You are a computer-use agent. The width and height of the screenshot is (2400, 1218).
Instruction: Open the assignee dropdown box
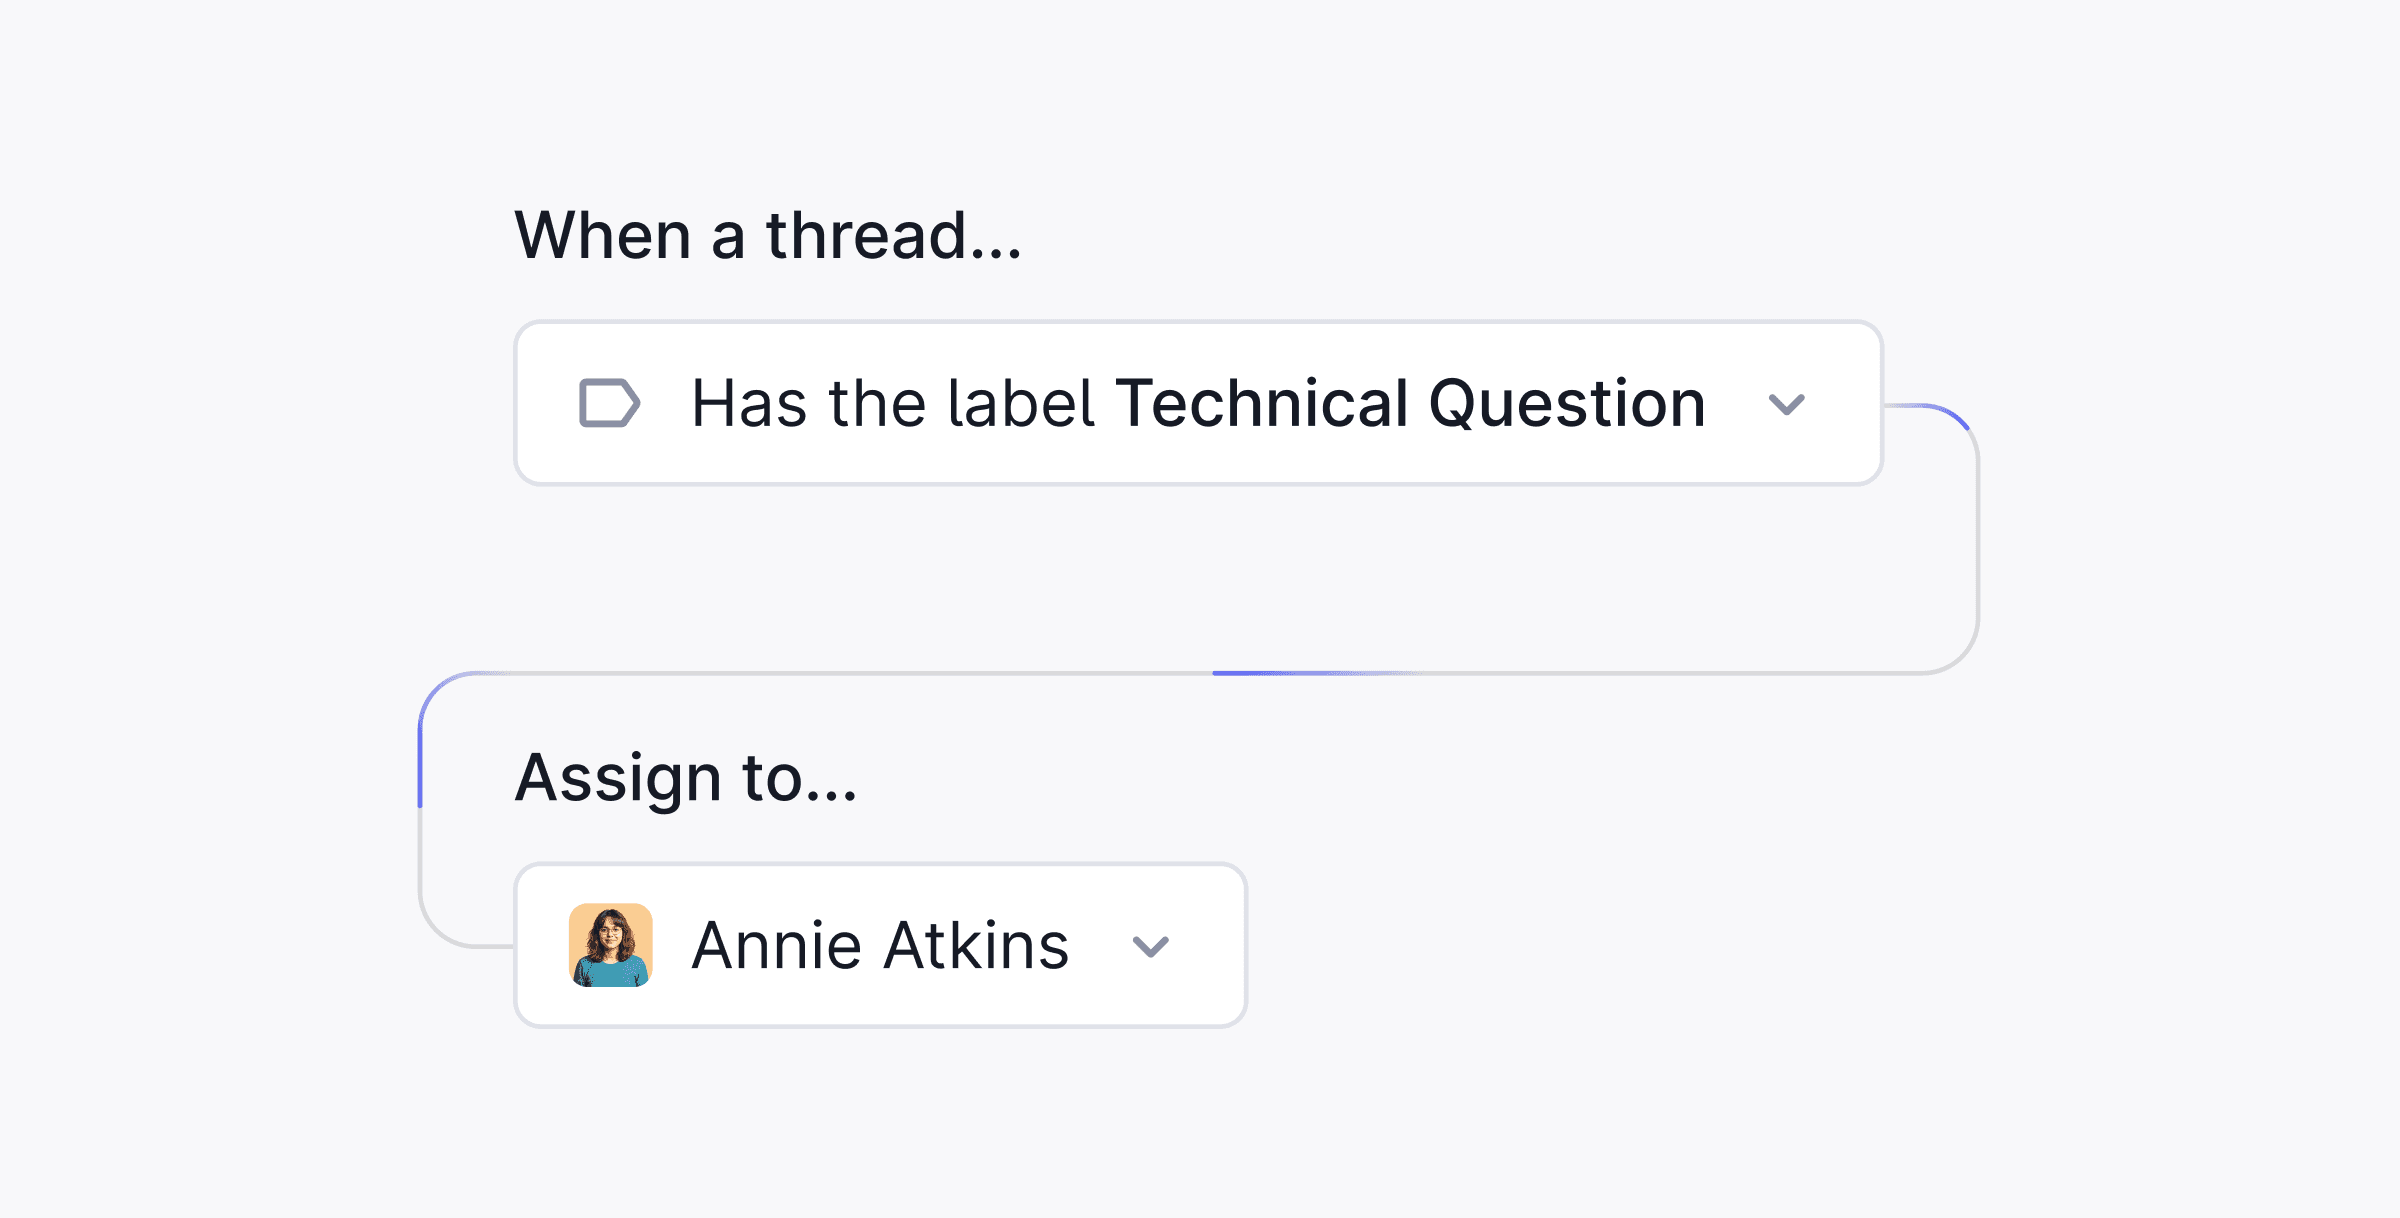click(880, 945)
